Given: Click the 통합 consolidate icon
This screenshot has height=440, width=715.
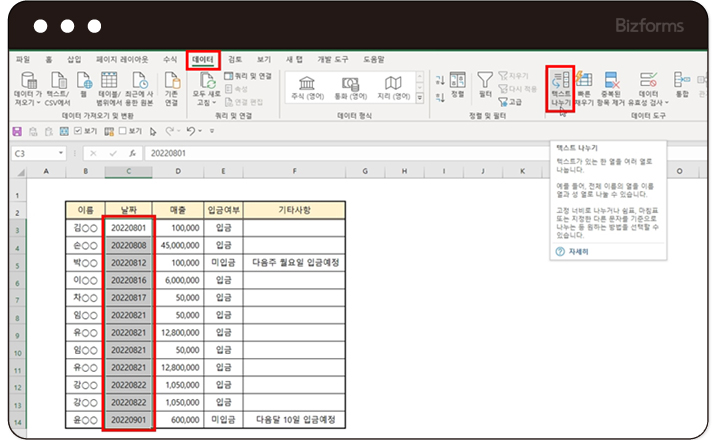Looking at the screenshot, I should tap(682, 80).
